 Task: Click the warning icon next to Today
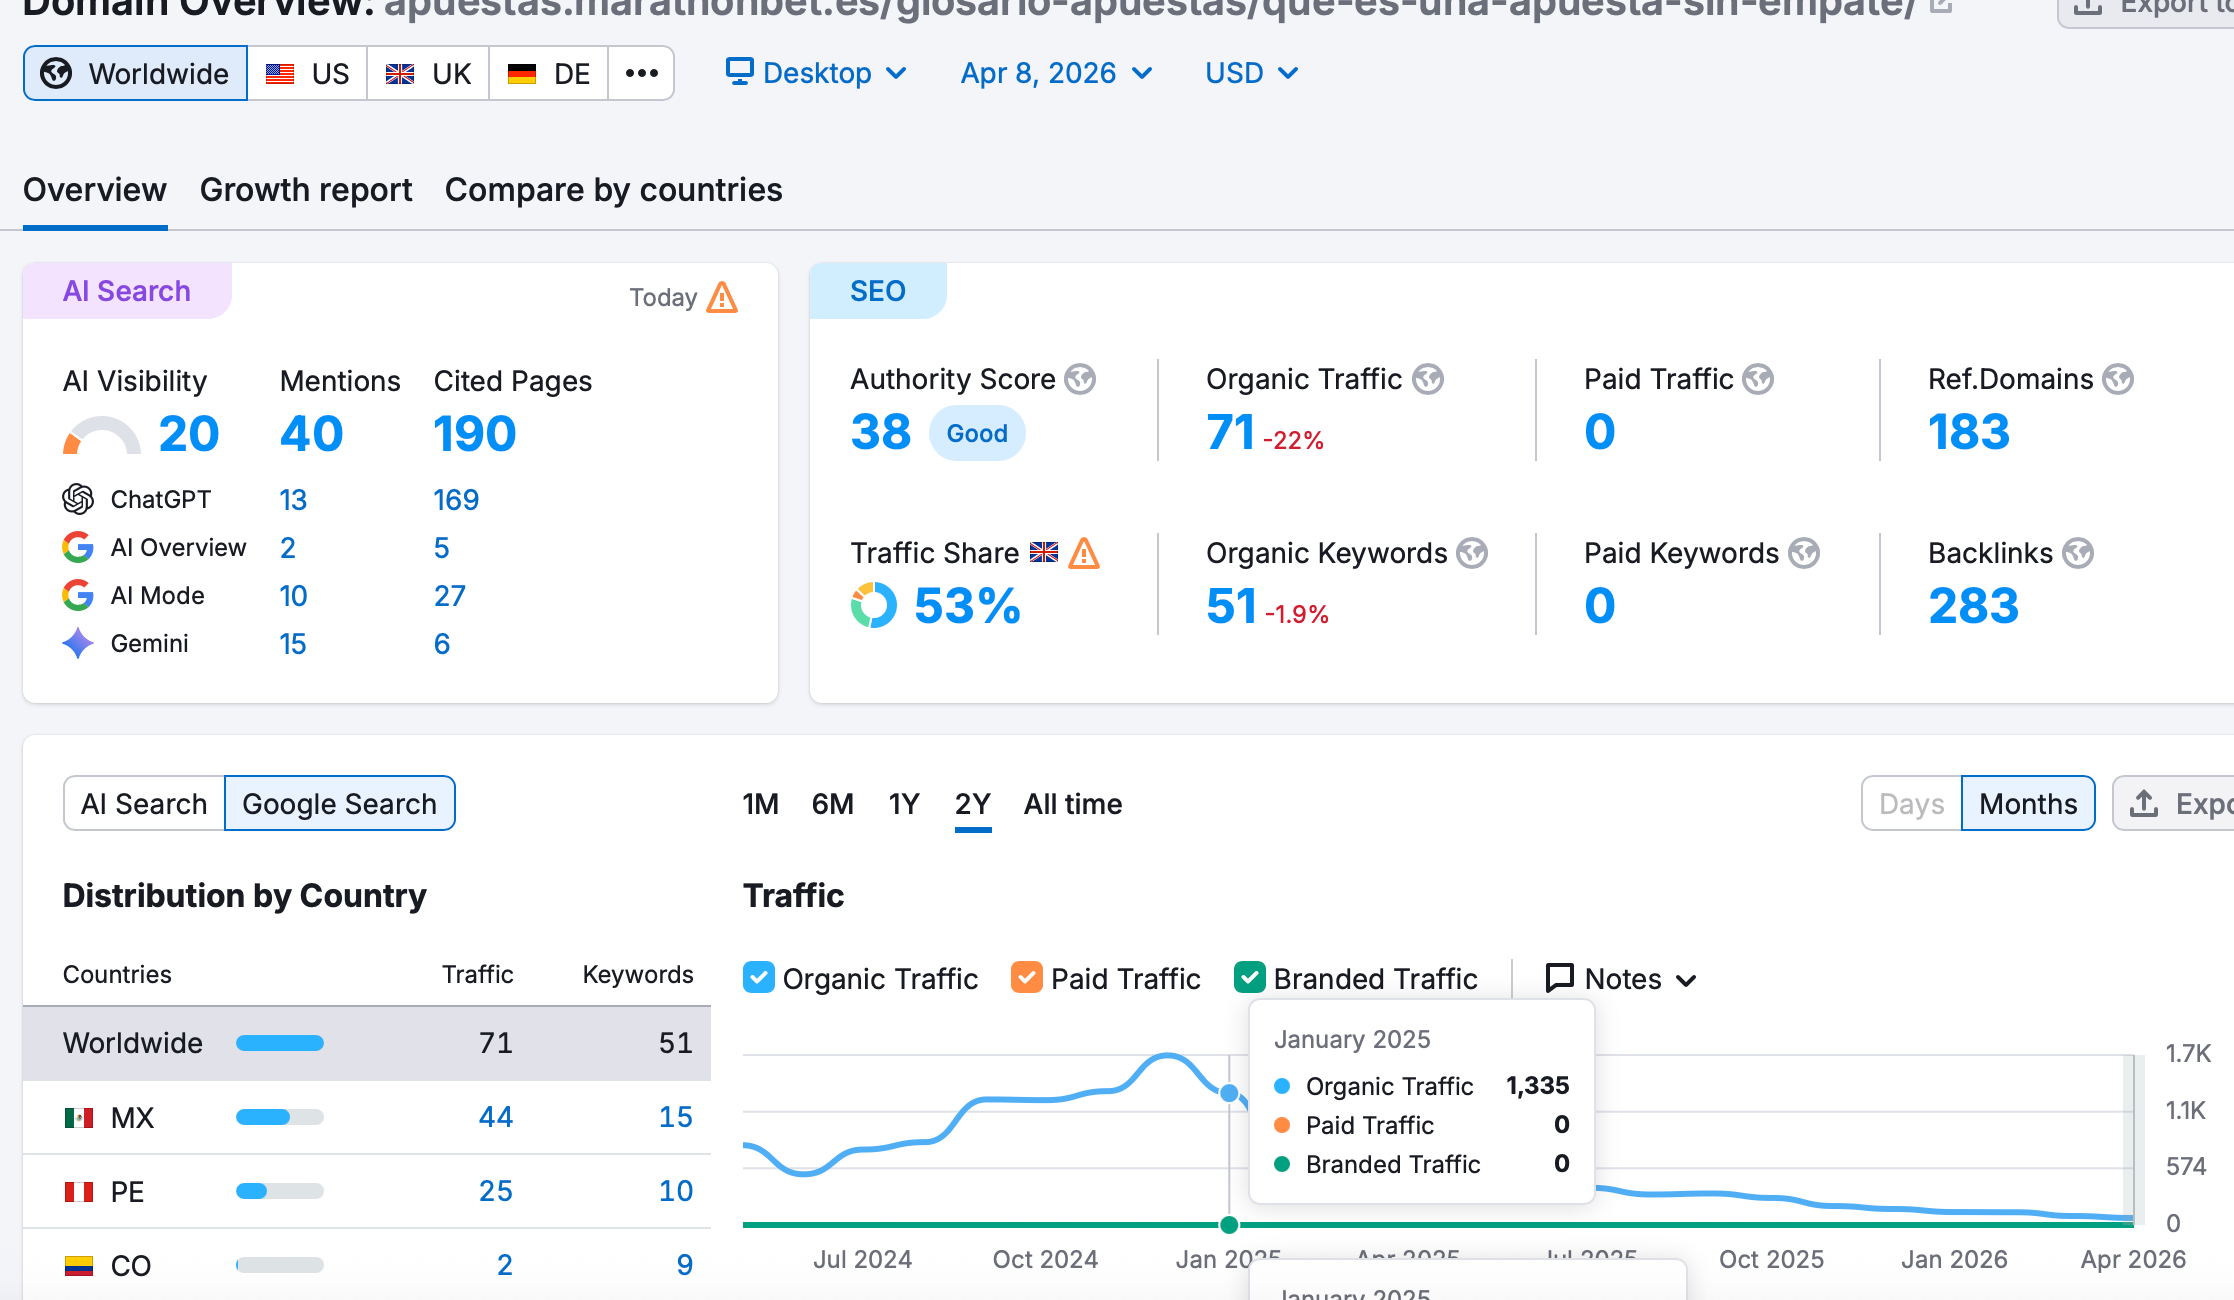722,298
